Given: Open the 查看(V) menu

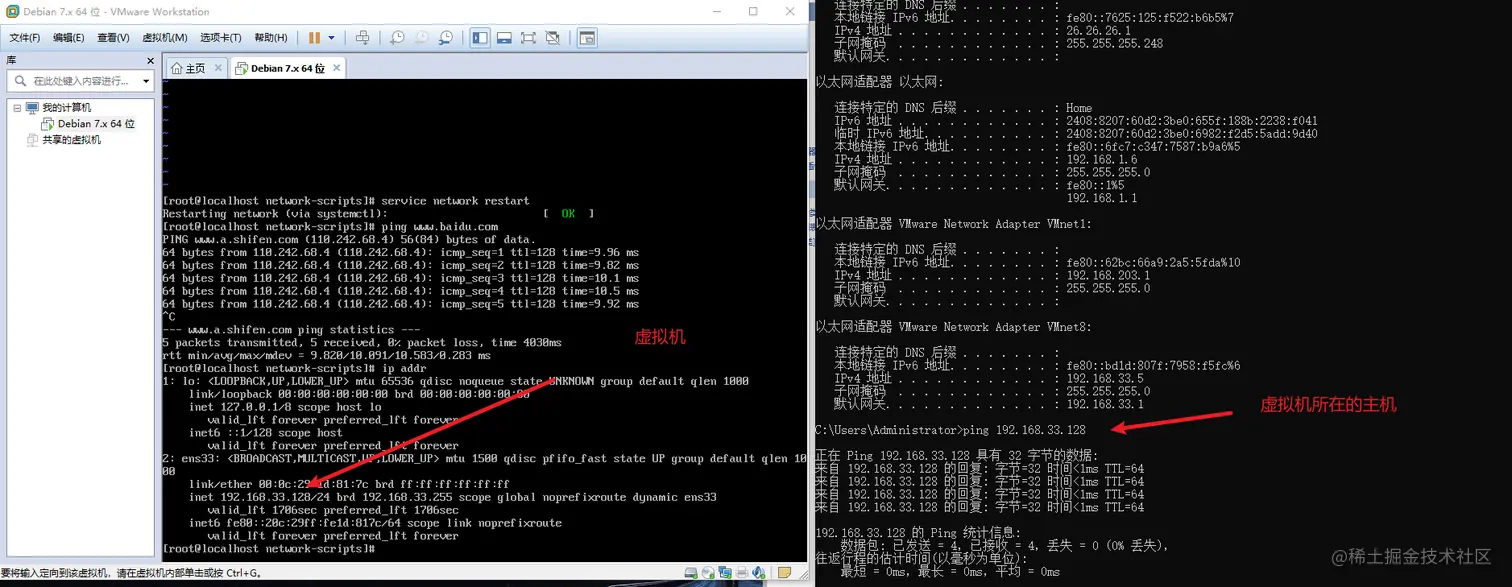Looking at the screenshot, I should pos(113,38).
